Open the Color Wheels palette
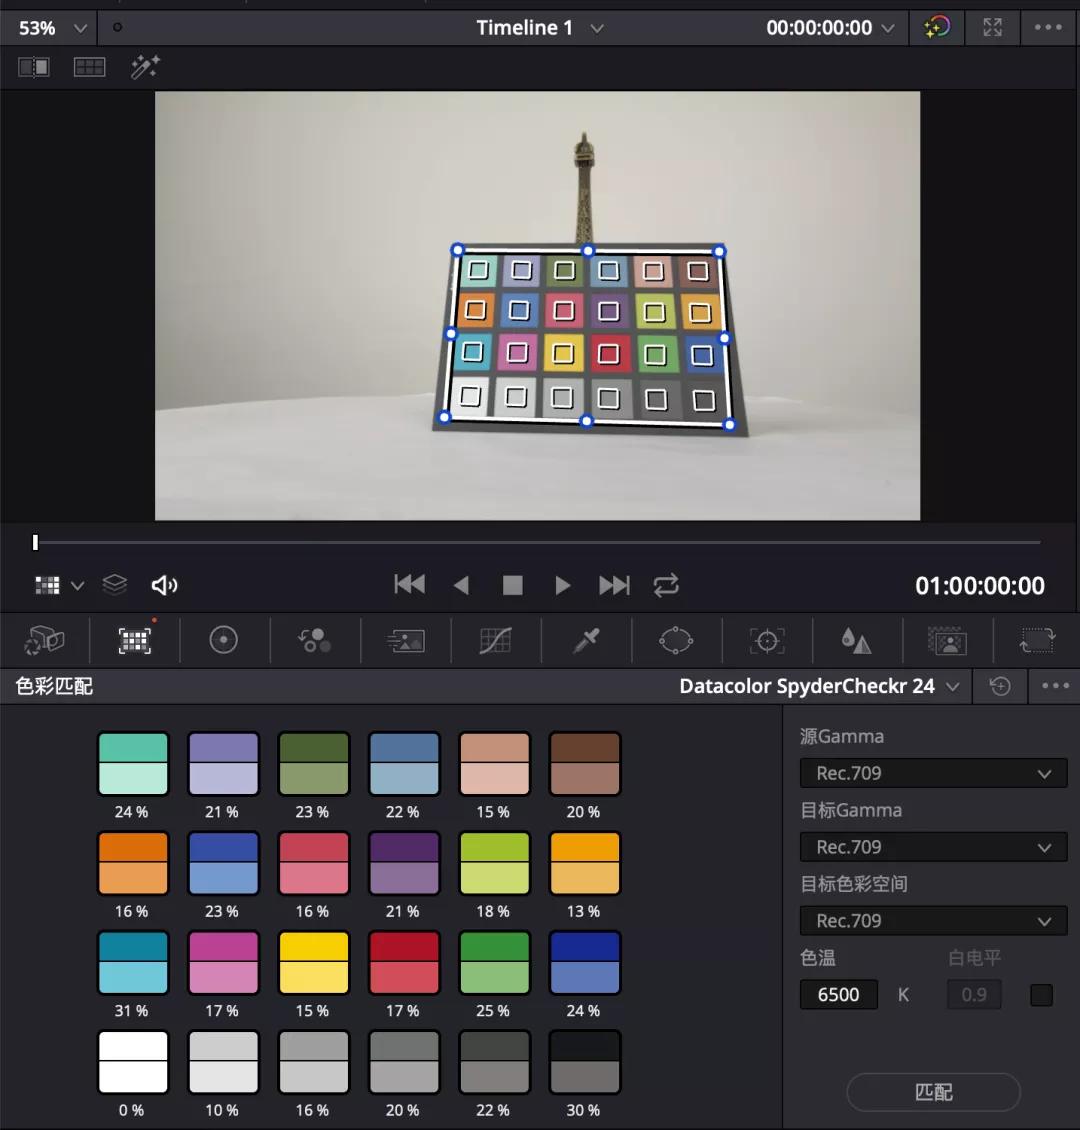Viewport: 1080px width, 1130px height. pyautogui.click(x=223, y=641)
